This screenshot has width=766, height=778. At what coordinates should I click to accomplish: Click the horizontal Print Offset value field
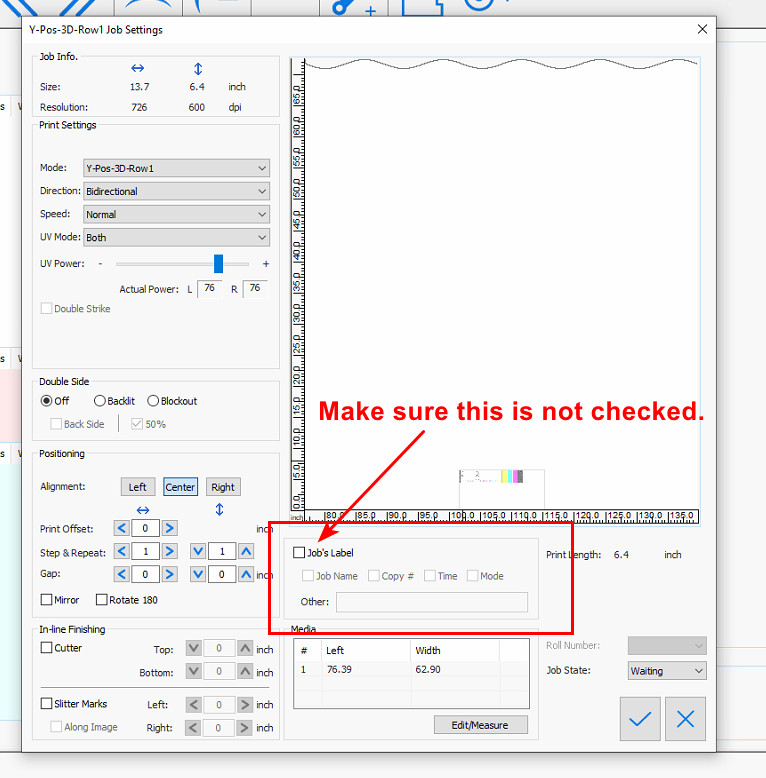145,528
